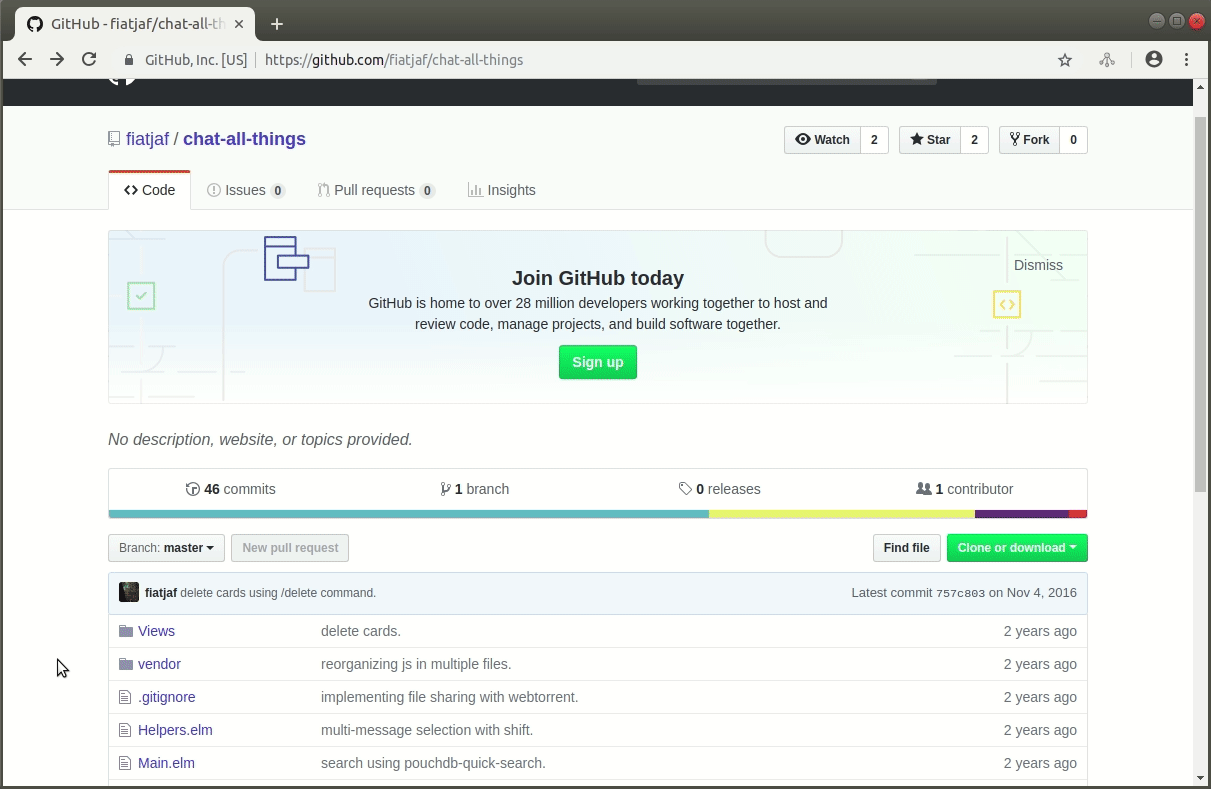Select the Code tab

149,190
